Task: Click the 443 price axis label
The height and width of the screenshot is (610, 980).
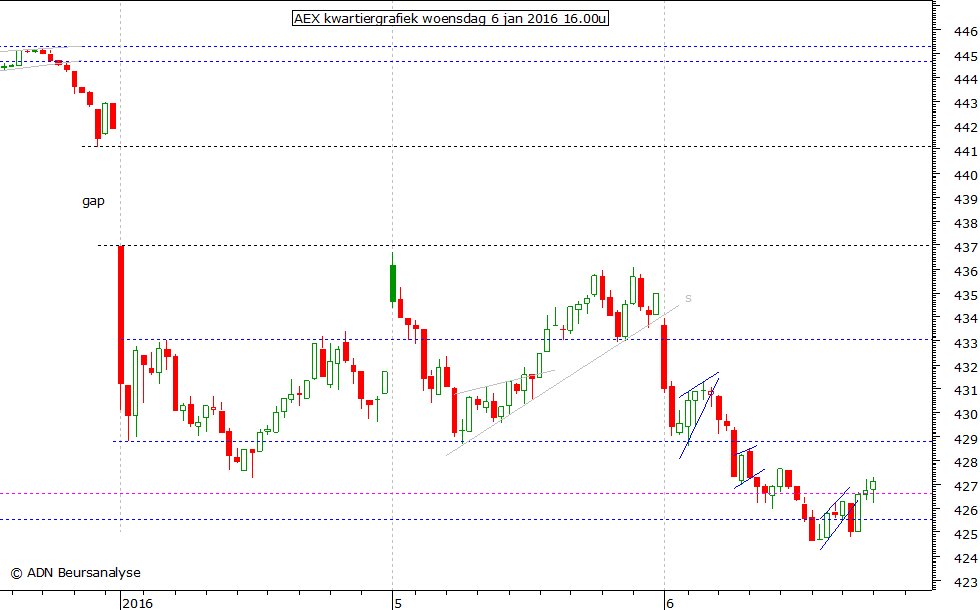Action: (x=966, y=103)
